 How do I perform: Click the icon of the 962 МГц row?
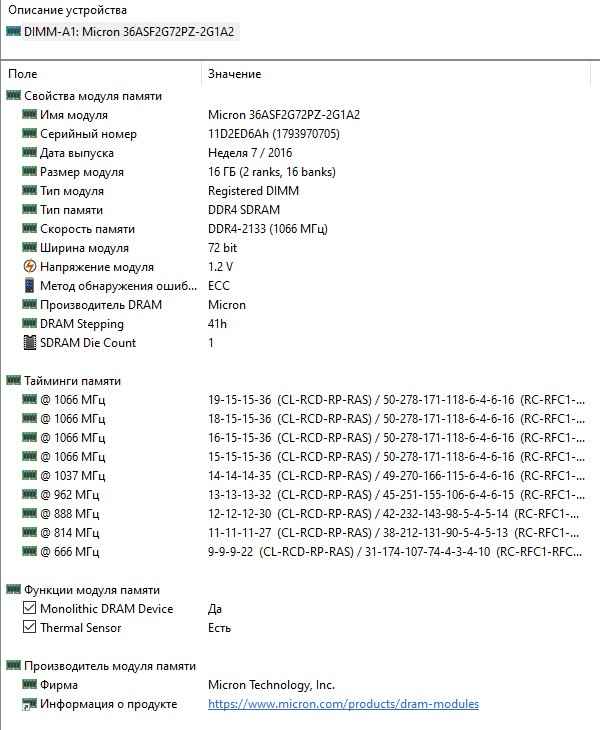pos(29,494)
